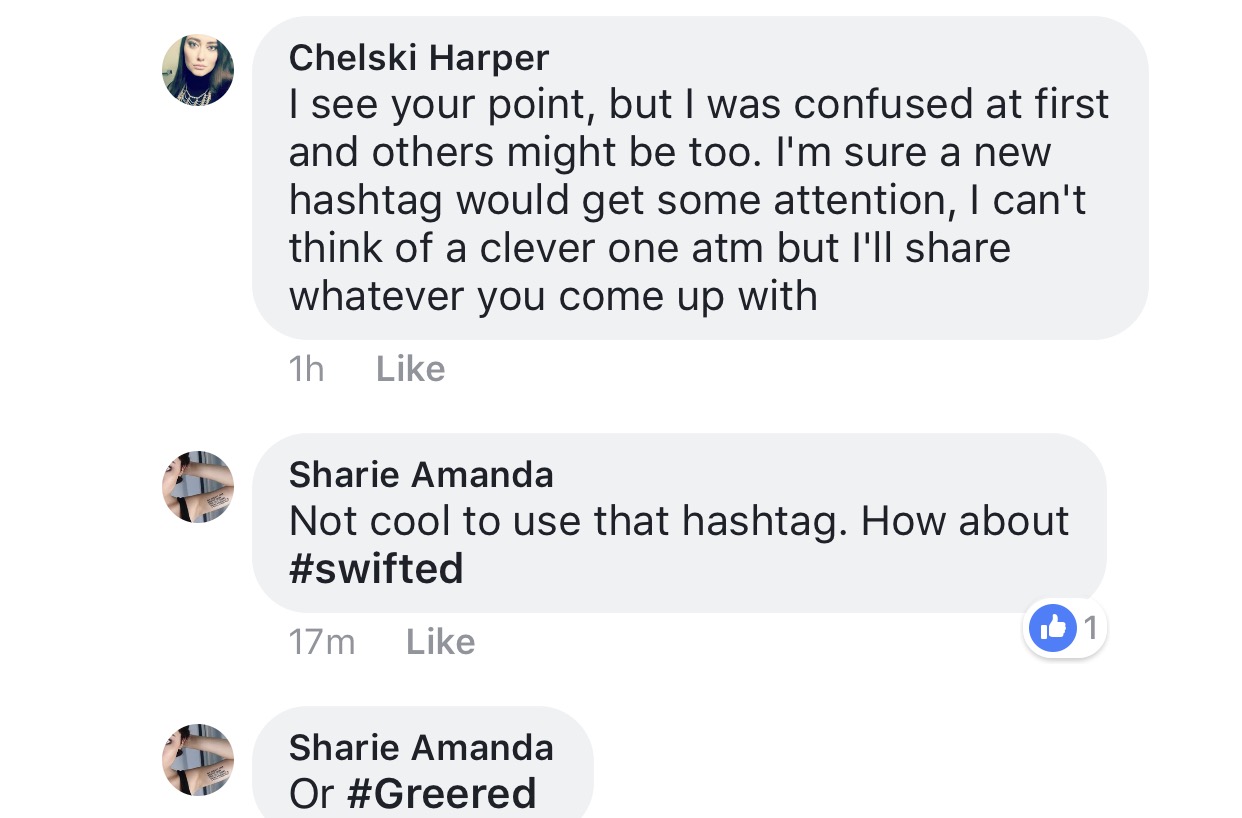Like the comment posted 17m ago
1242x818 pixels.
tap(440, 641)
